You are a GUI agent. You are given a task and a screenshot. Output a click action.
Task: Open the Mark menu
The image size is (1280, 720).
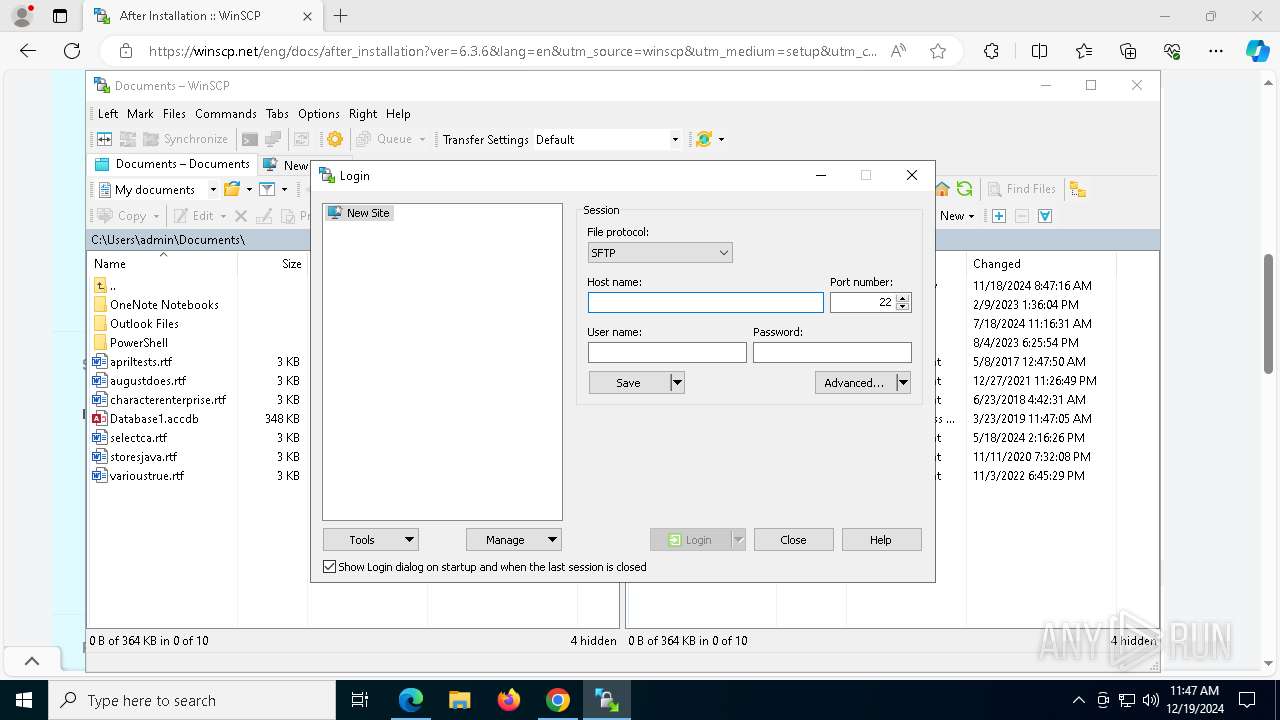(x=140, y=114)
